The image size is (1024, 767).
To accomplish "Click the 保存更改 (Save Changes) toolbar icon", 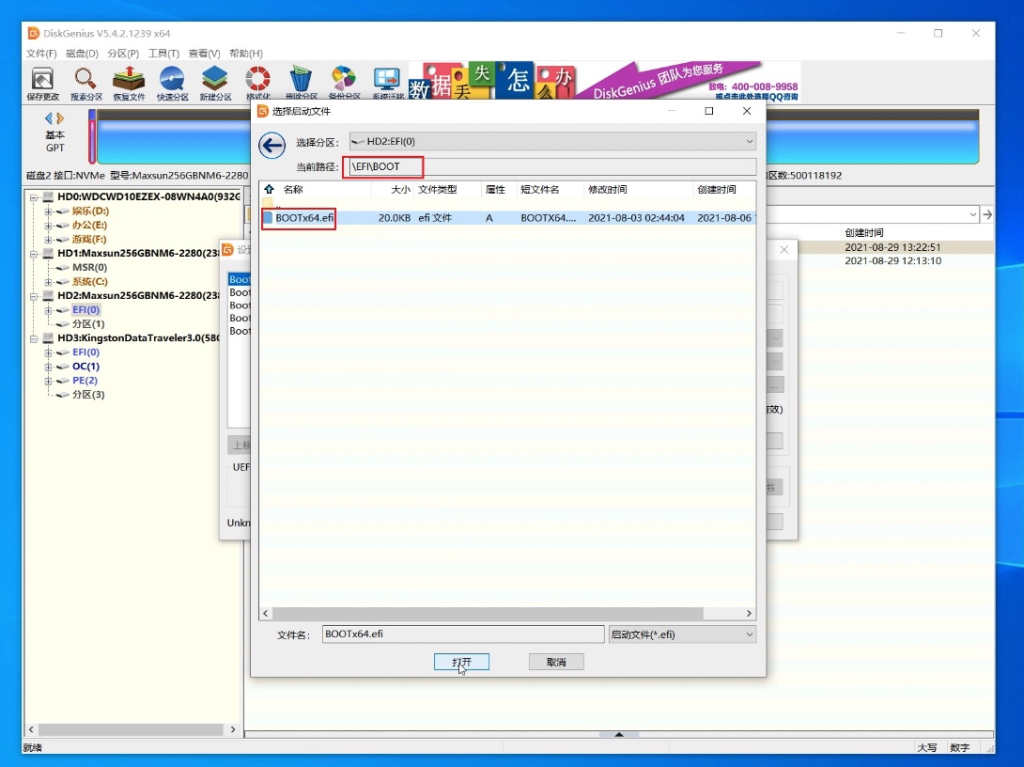I will pos(42,82).
